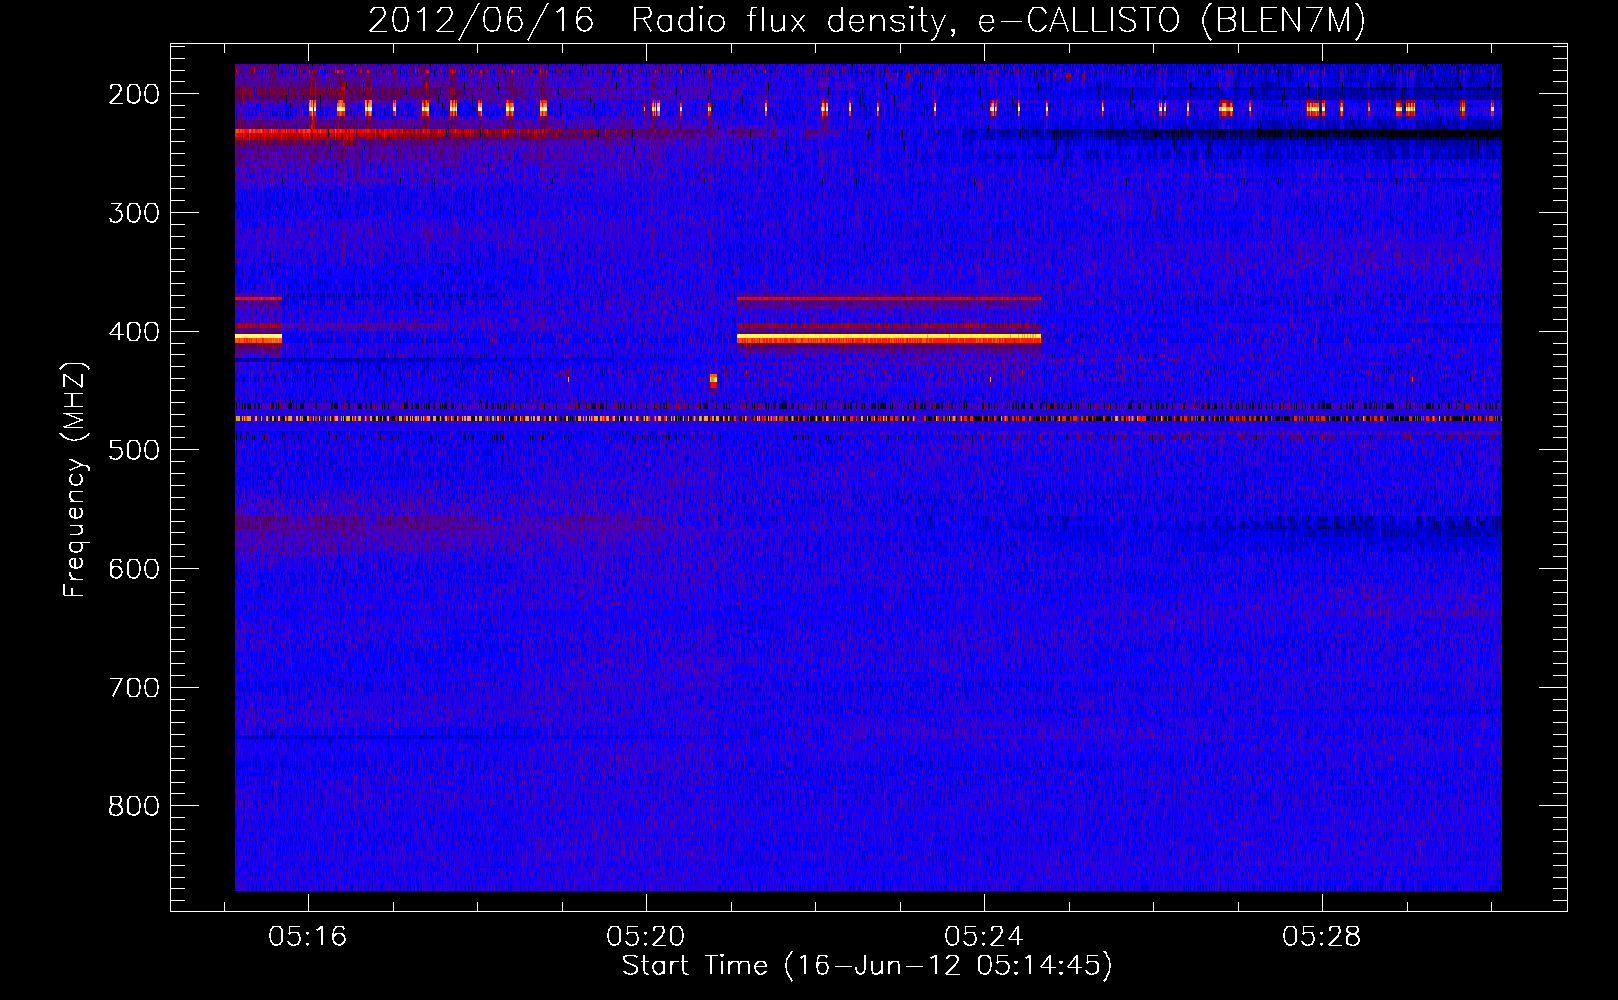Click the 05:16 time tick label
This screenshot has height=1000, width=1618.
coord(308,936)
